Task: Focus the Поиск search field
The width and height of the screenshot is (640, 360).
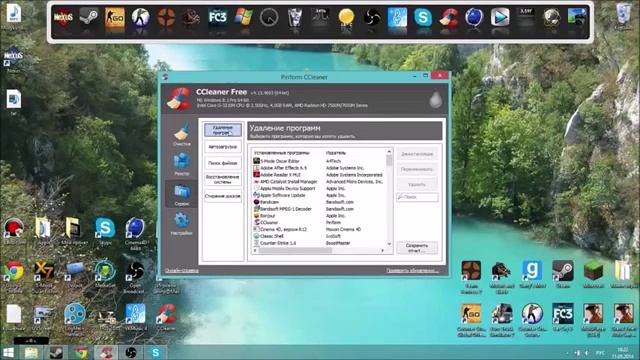Action: tap(417, 197)
